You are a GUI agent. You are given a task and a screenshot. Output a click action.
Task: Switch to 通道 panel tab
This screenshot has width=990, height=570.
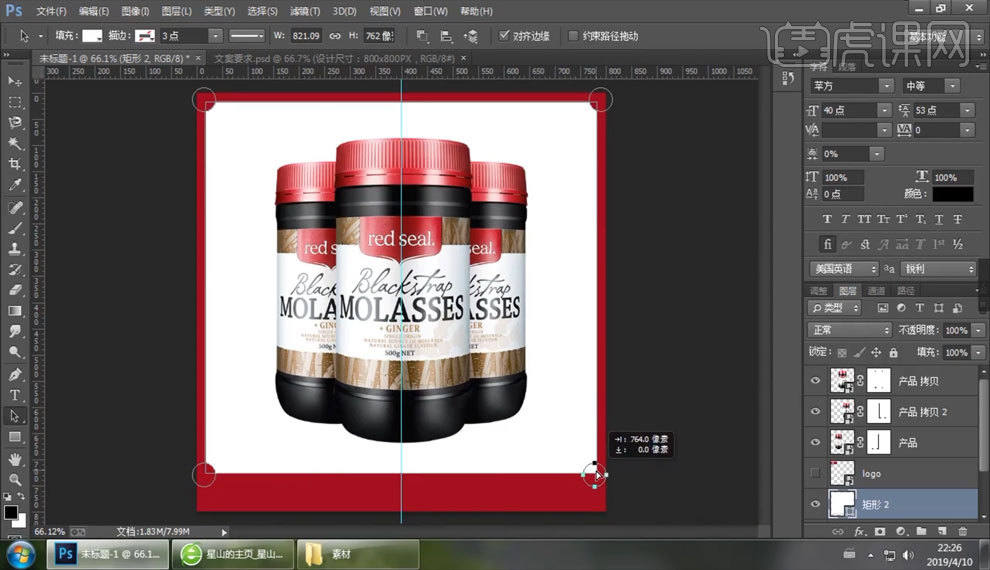click(876, 290)
